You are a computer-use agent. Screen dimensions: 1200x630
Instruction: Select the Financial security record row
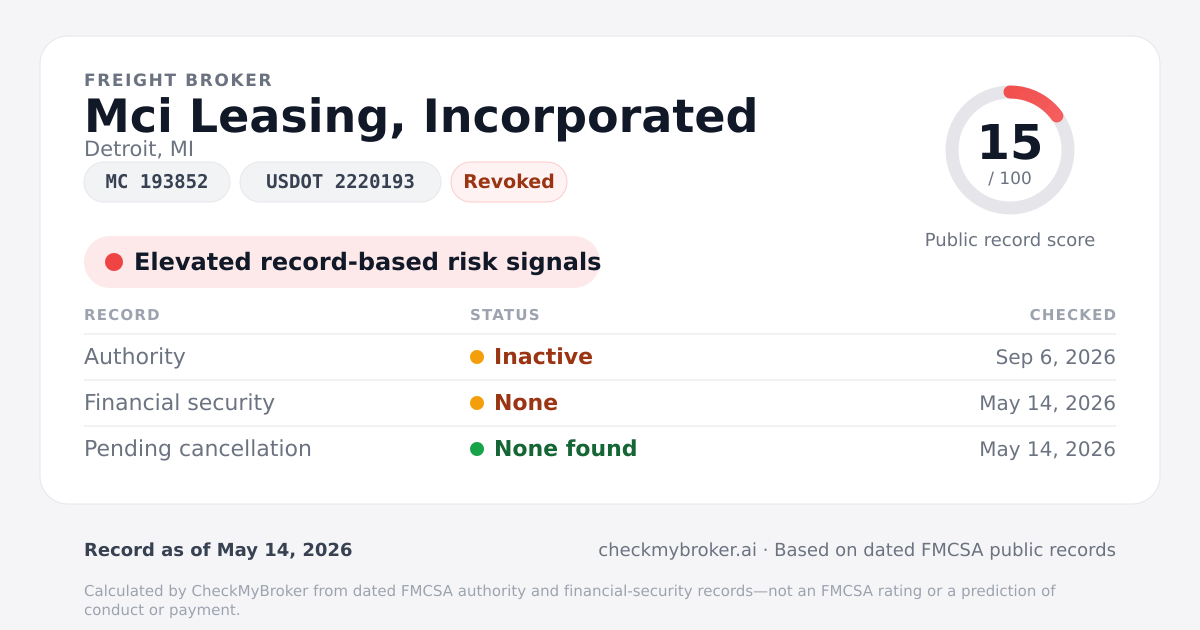point(600,403)
